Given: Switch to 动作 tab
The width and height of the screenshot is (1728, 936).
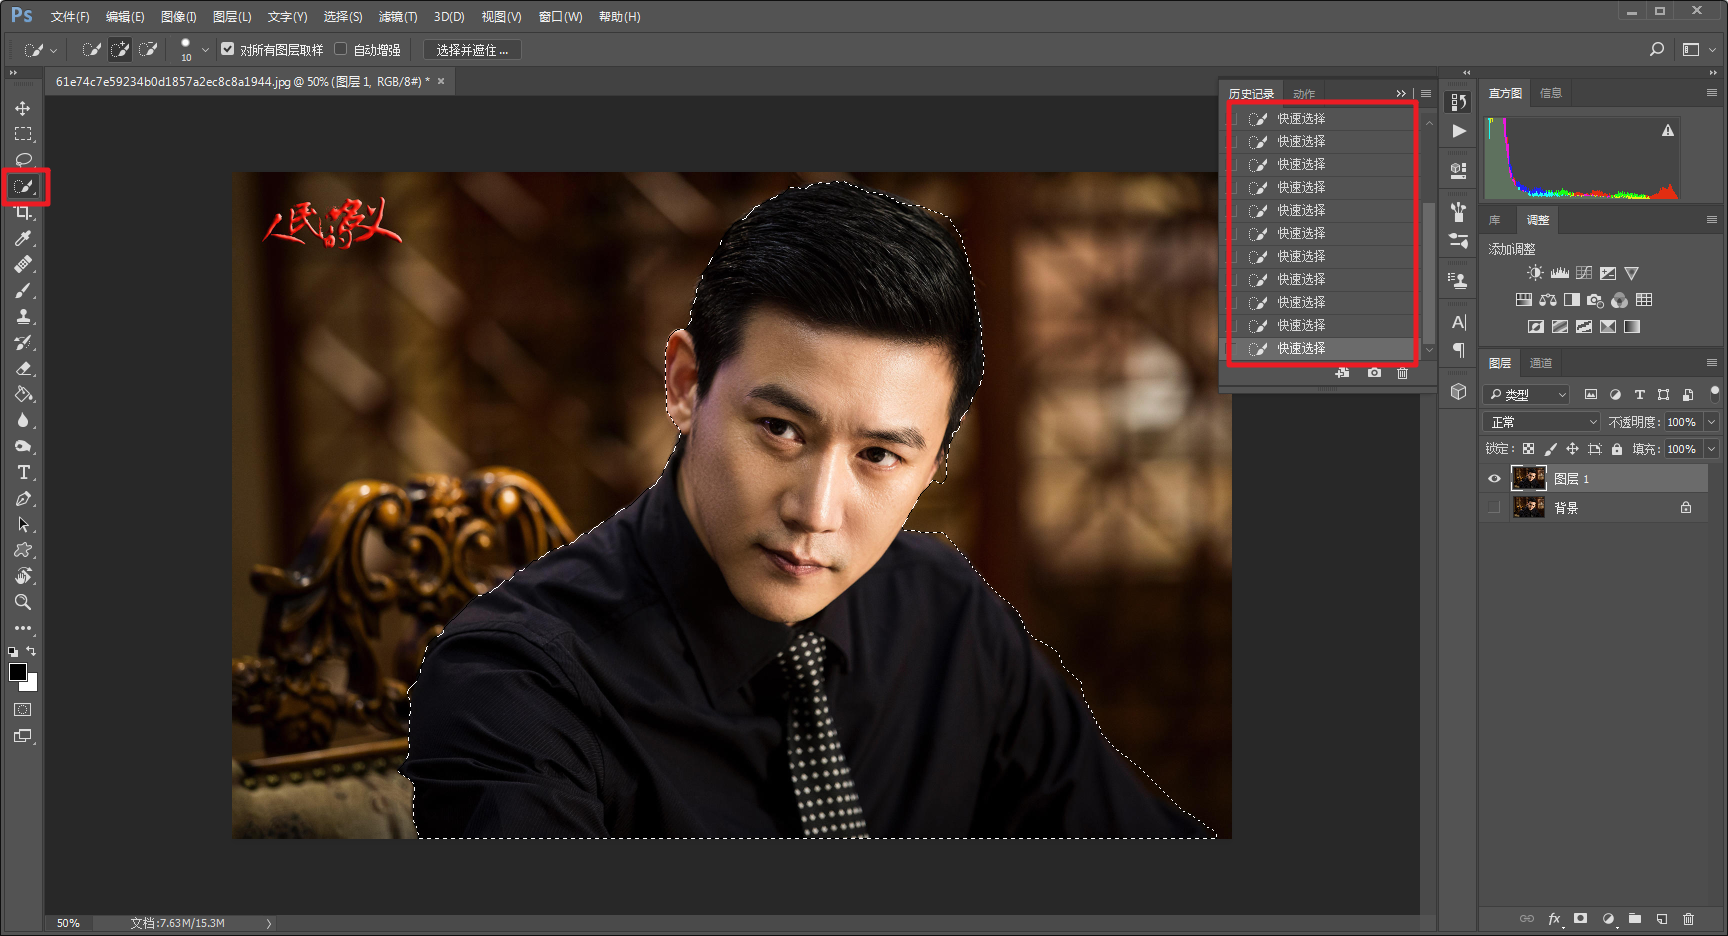Looking at the screenshot, I should (1304, 94).
